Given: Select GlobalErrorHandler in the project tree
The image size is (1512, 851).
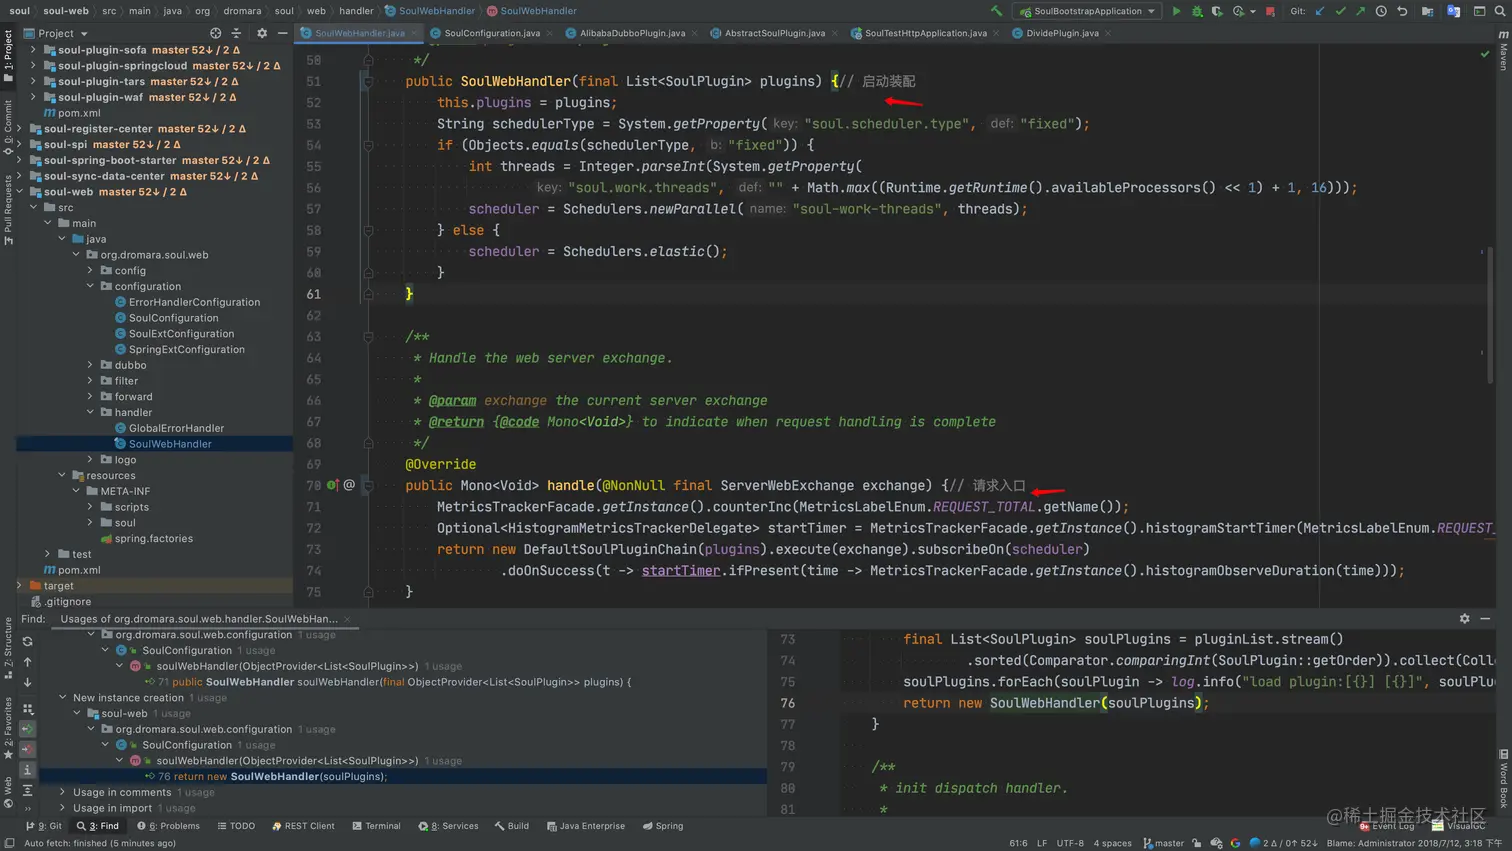Looking at the screenshot, I should (176, 428).
